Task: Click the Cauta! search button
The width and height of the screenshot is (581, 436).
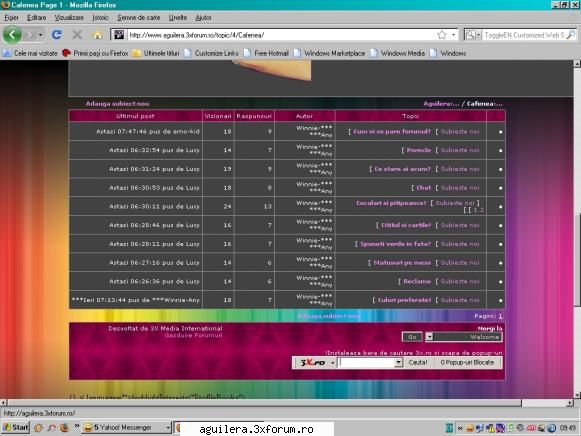Action: coord(418,363)
